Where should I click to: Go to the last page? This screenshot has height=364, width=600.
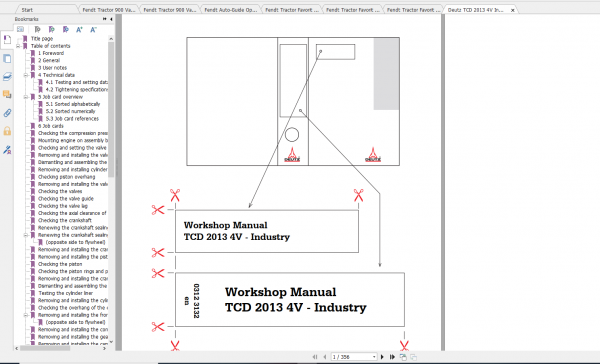[x=392, y=357]
